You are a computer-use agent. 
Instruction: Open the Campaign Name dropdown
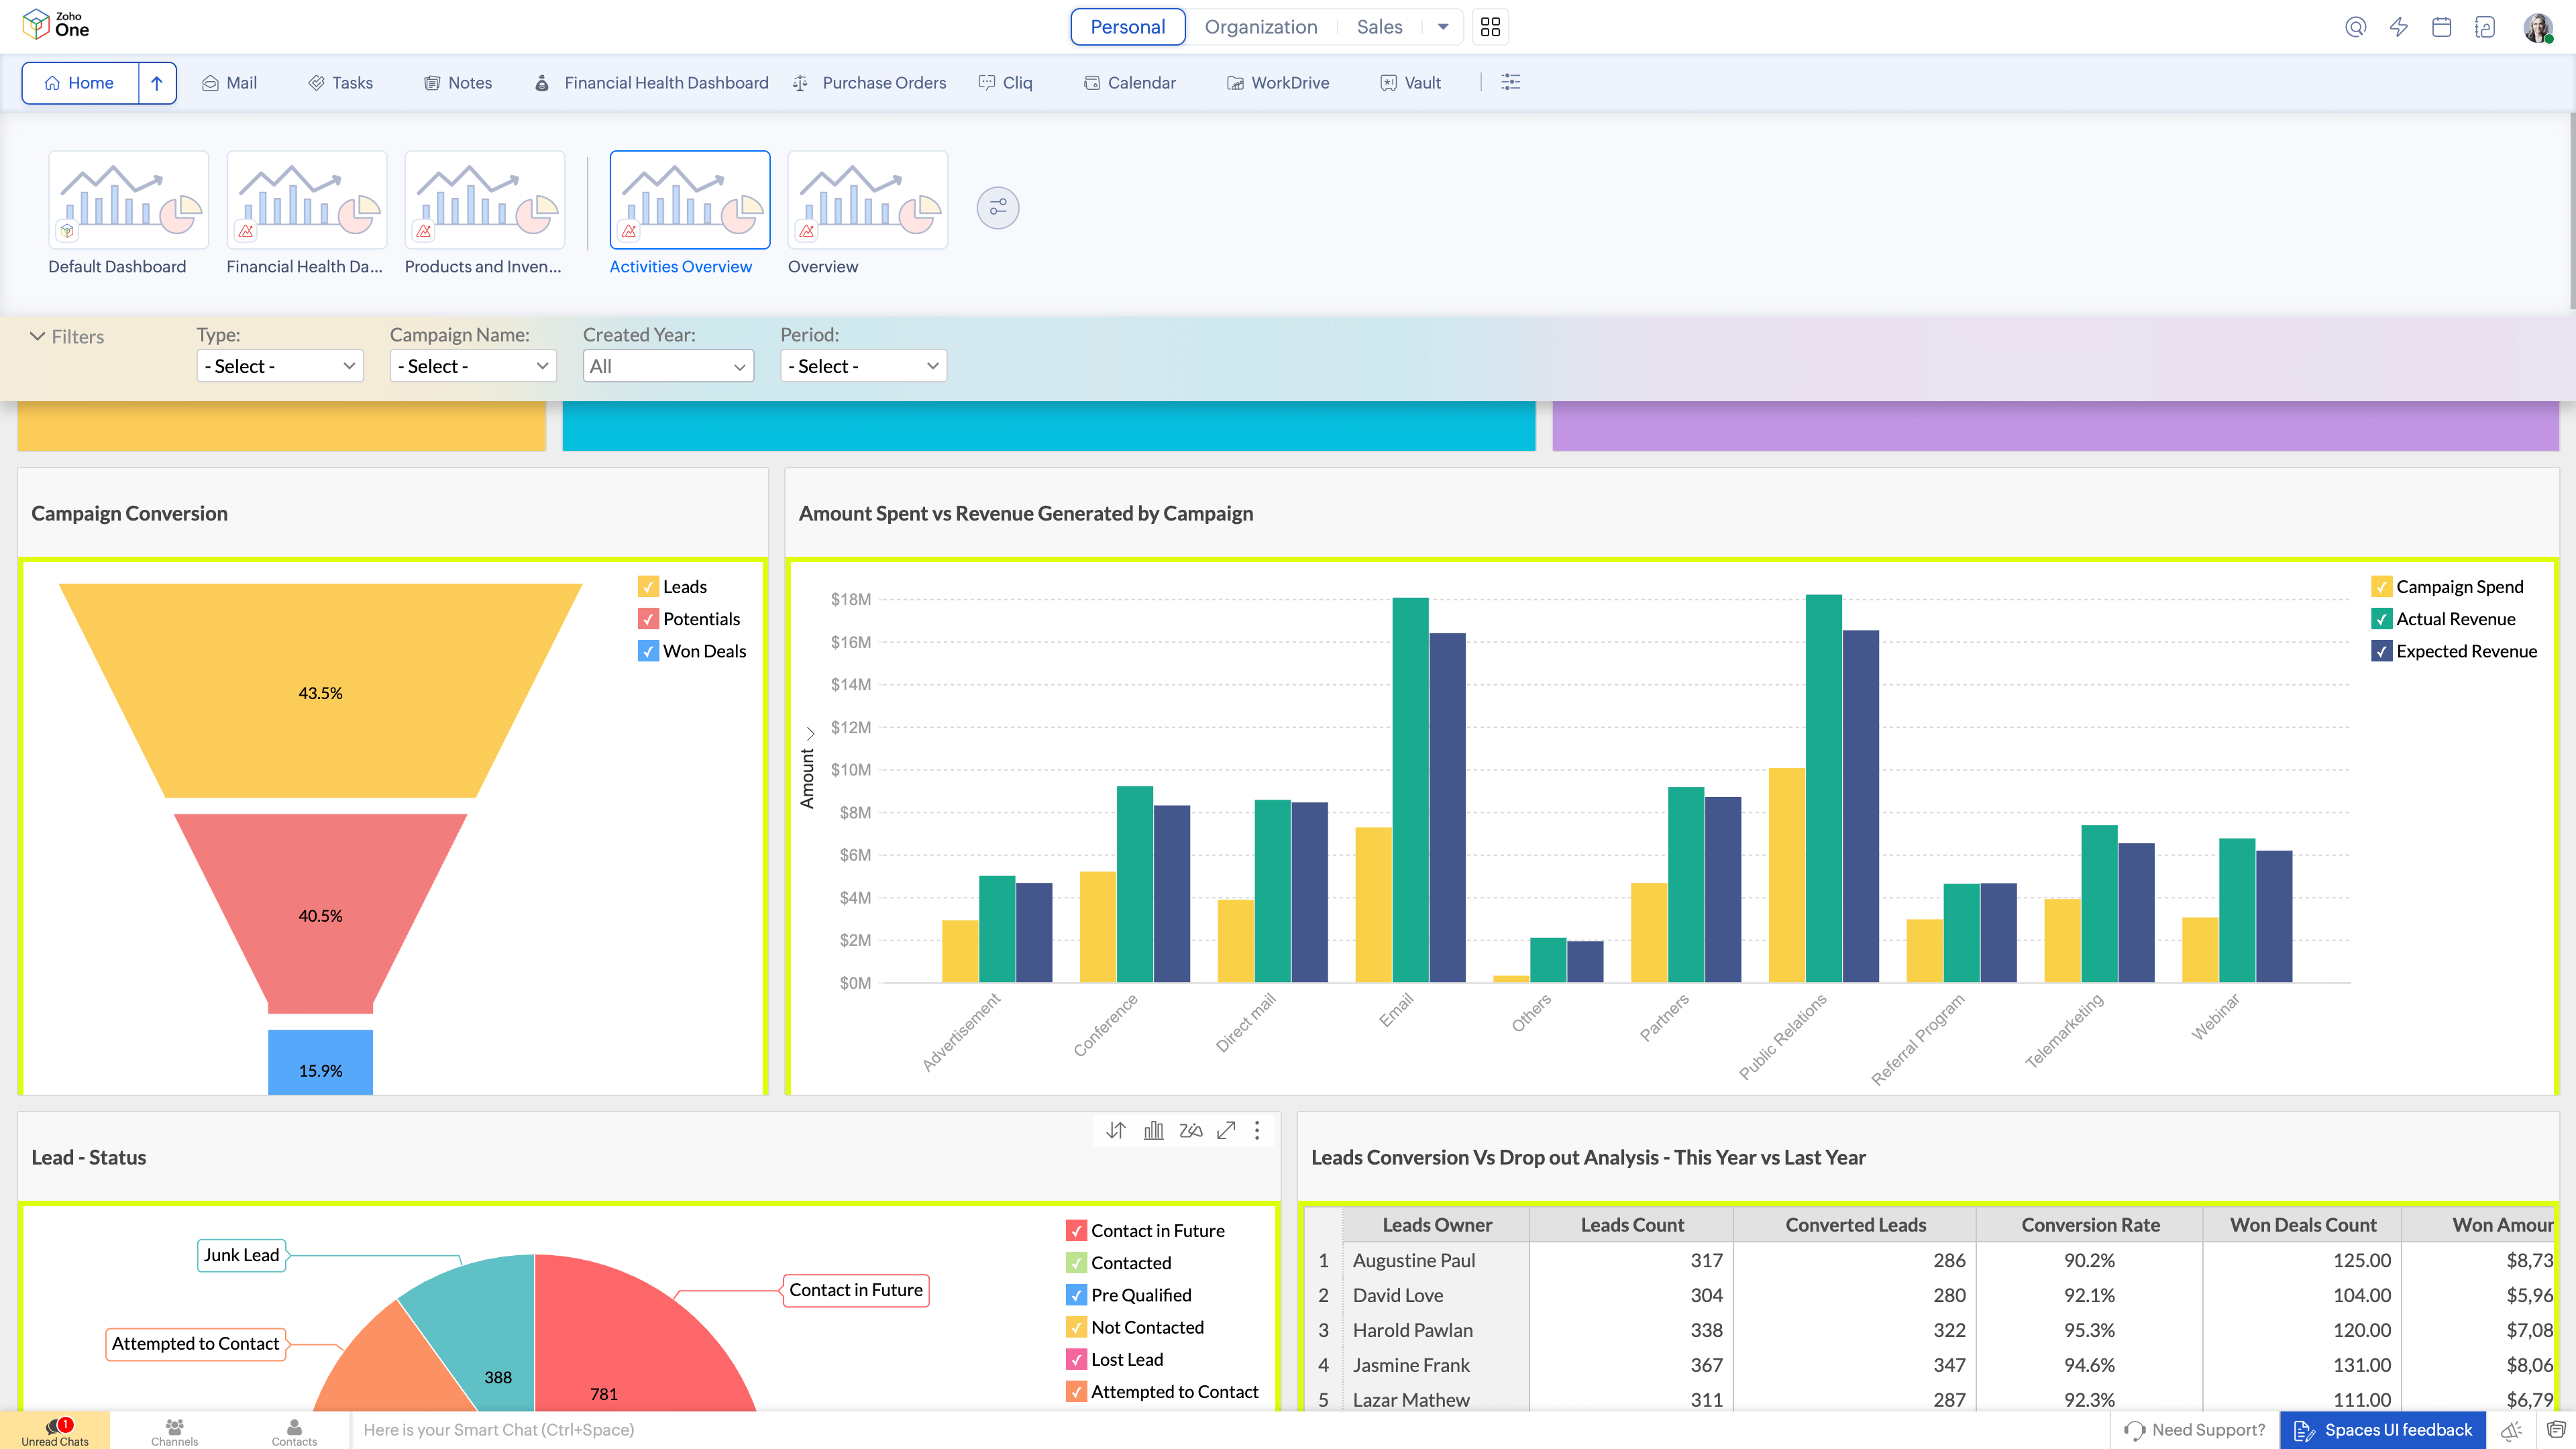click(472, 366)
